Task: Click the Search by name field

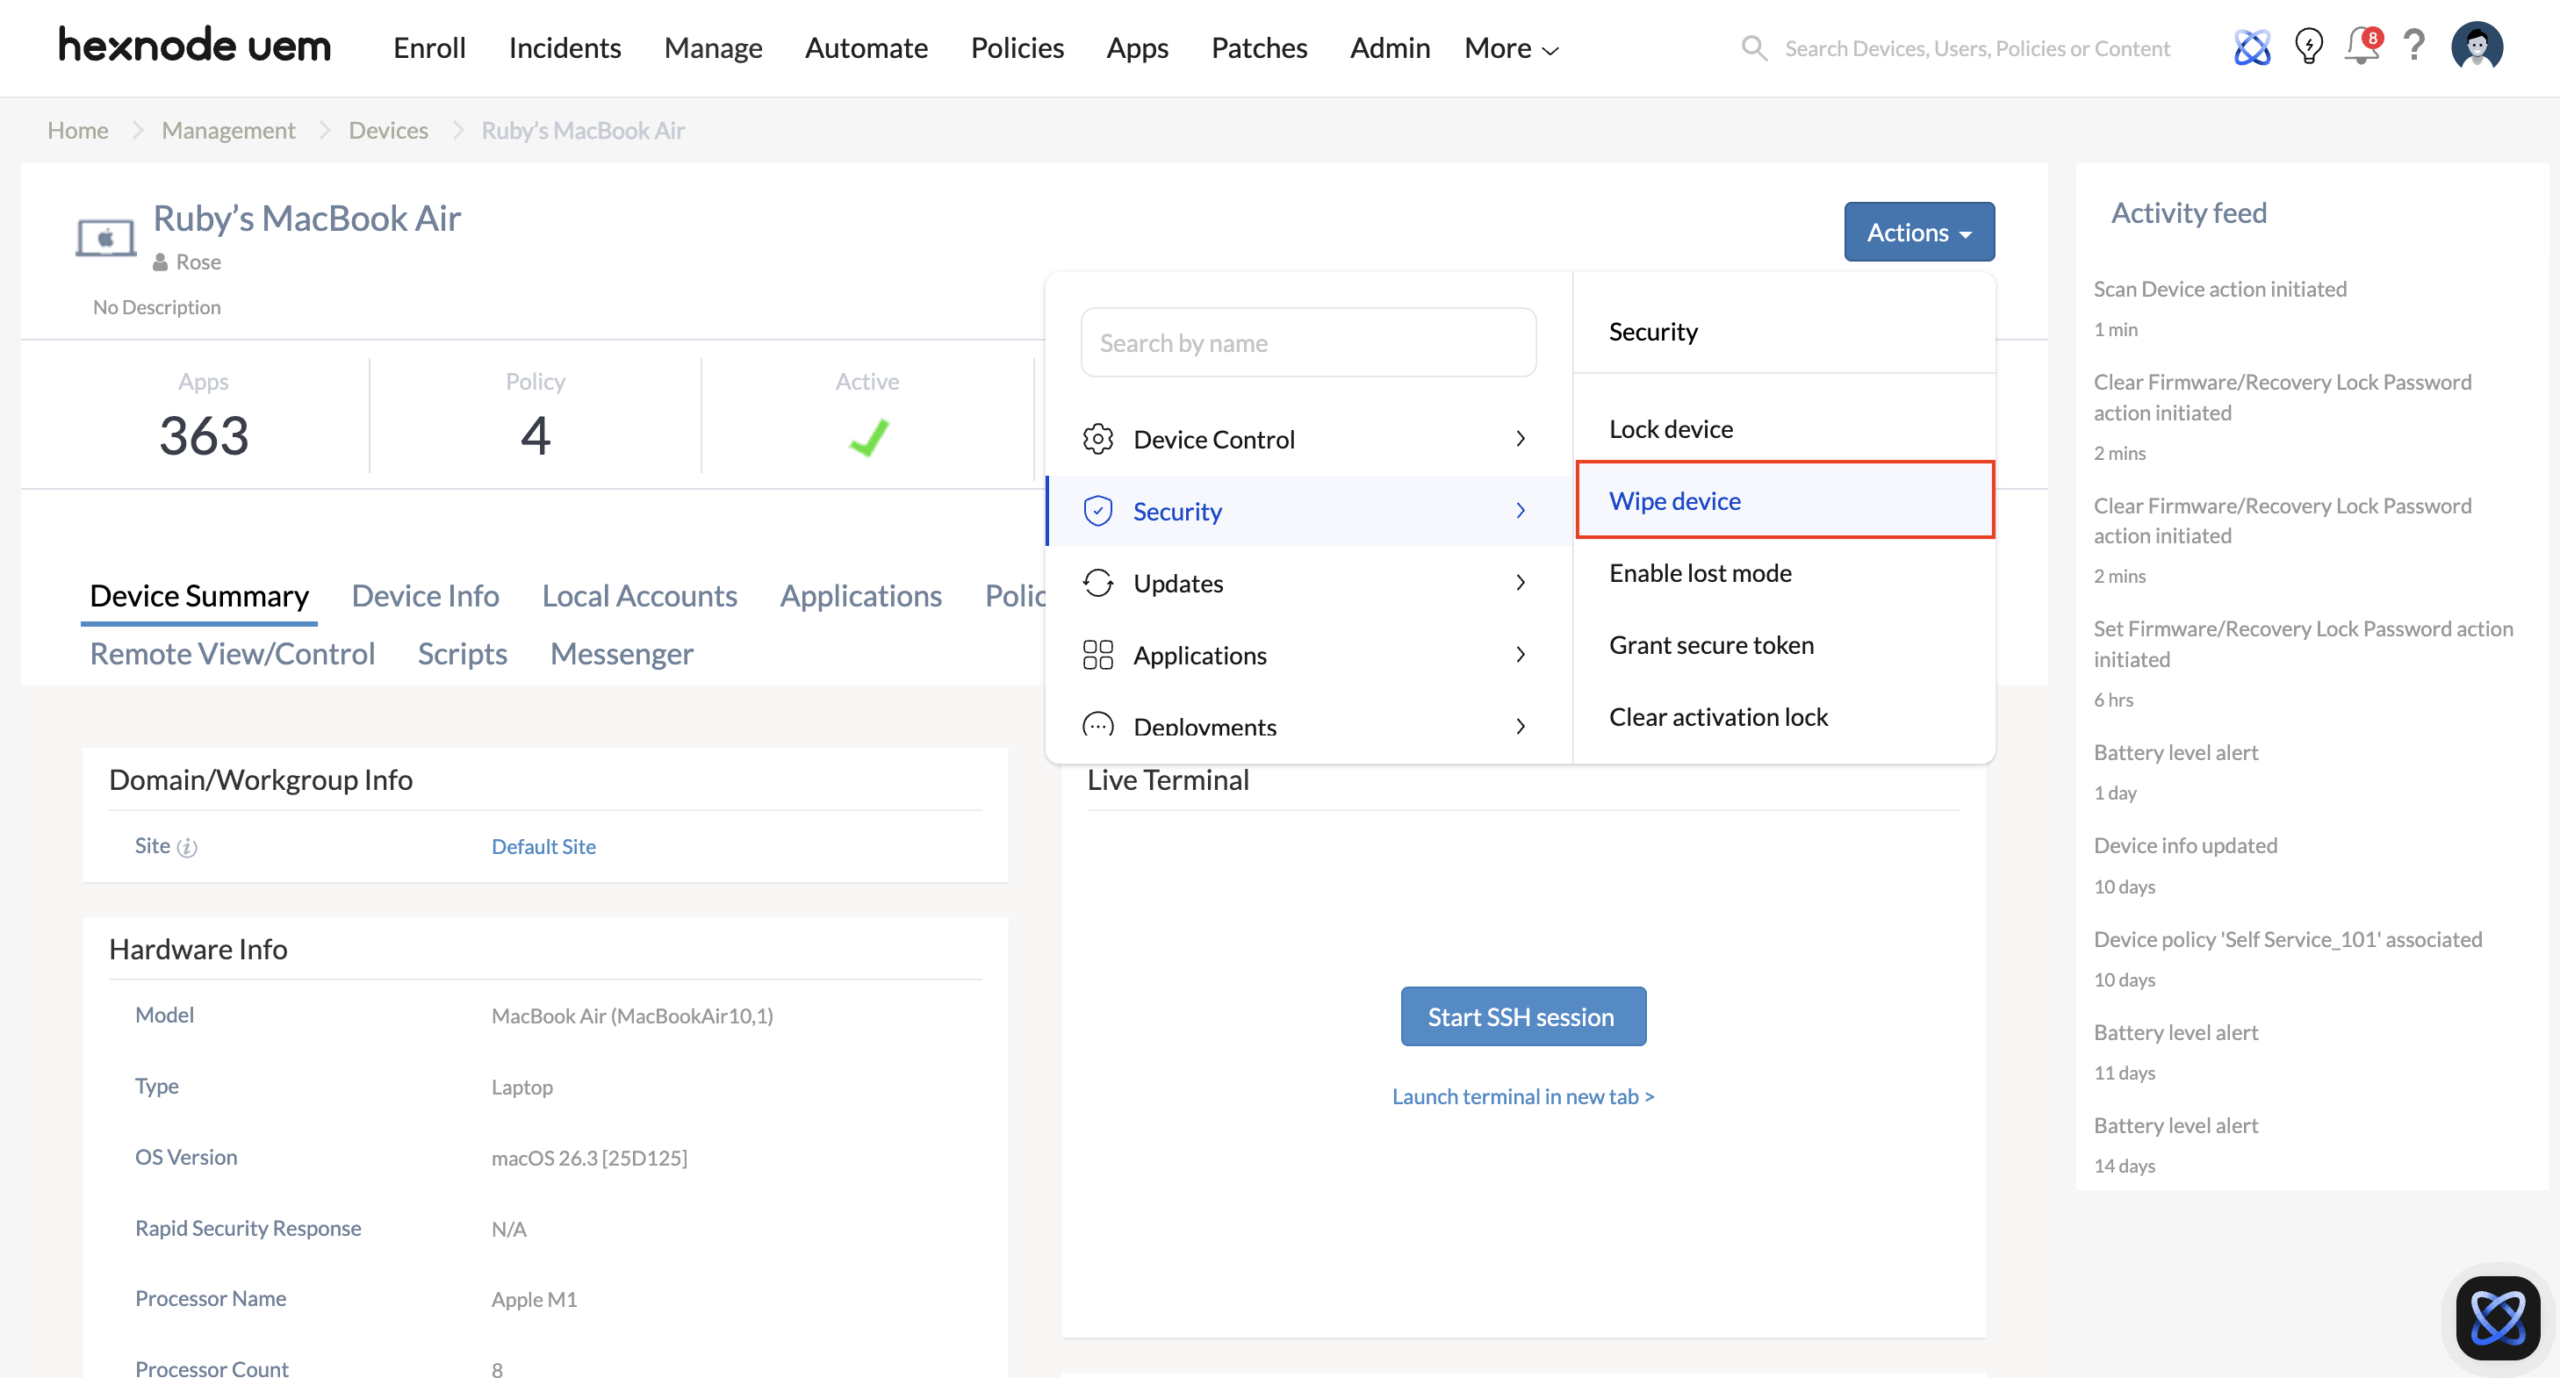Action: coord(1307,342)
